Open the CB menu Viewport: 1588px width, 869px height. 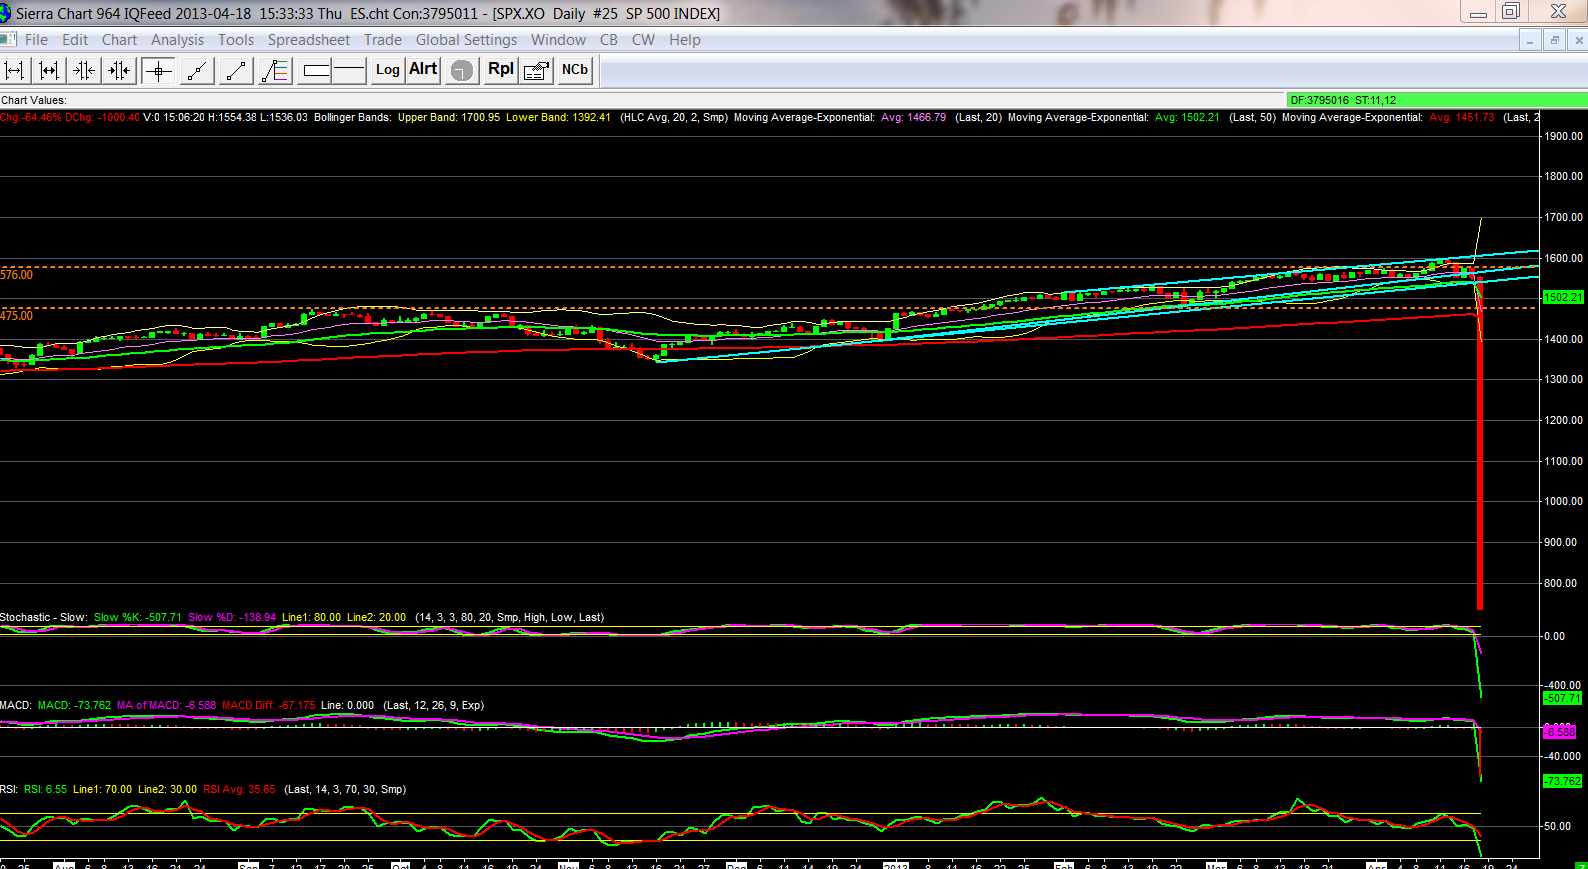(x=609, y=40)
